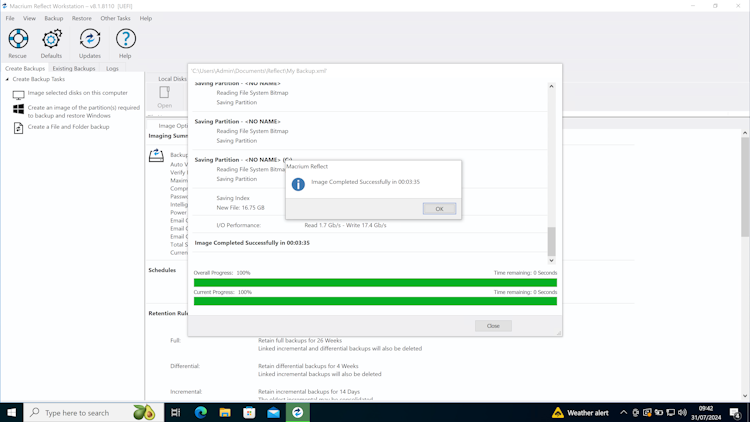Image resolution: width=750 pixels, height=422 pixels.
Task: Click 'Create an image of the partition(s)' link
Action: (x=84, y=111)
